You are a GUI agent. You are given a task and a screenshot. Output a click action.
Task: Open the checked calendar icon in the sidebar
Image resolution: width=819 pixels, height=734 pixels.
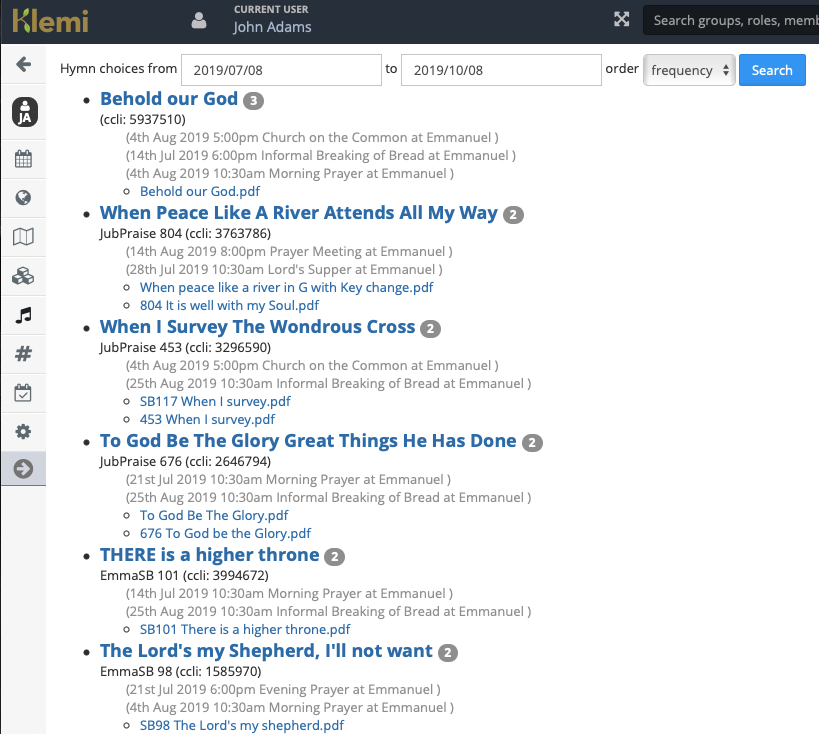[23, 392]
